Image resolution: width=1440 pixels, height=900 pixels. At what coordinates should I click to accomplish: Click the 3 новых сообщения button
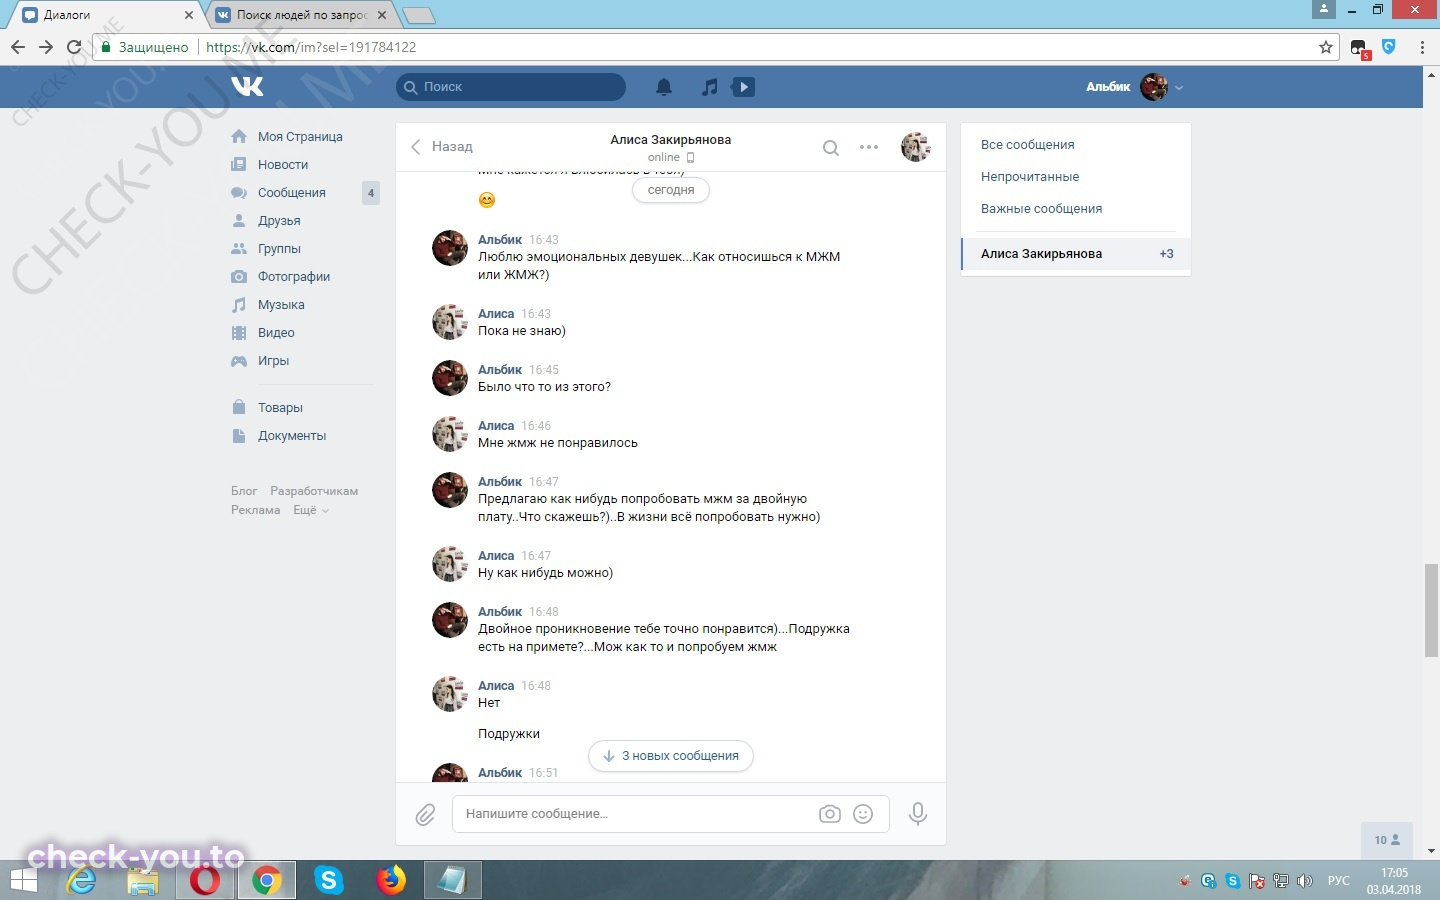tap(671, 756)
